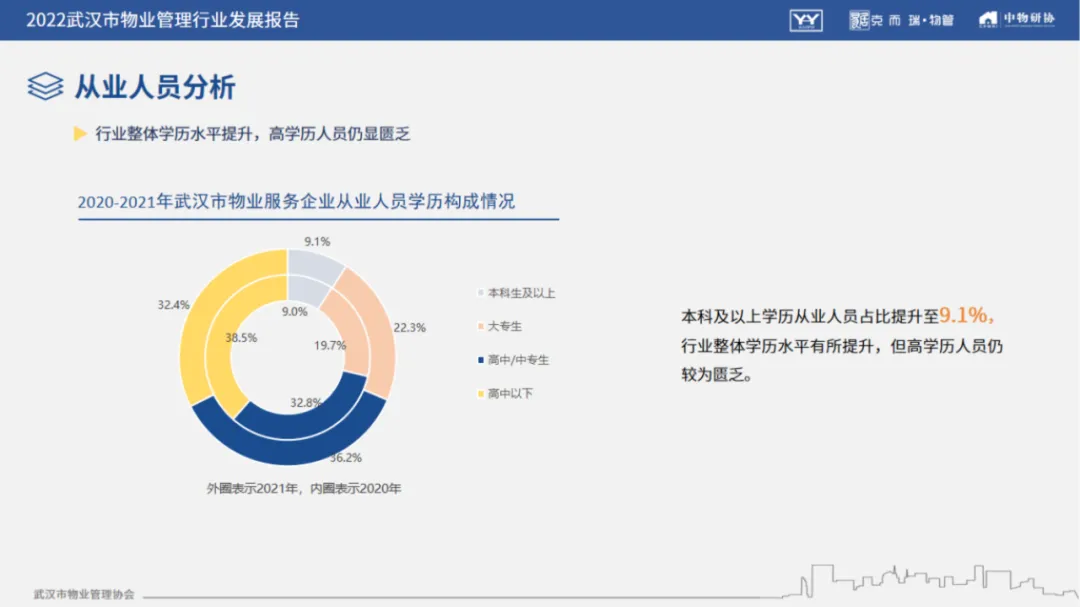
Task: Click the 克而瑞·物管 logo in the header
Action: click(x=901, y=20)
